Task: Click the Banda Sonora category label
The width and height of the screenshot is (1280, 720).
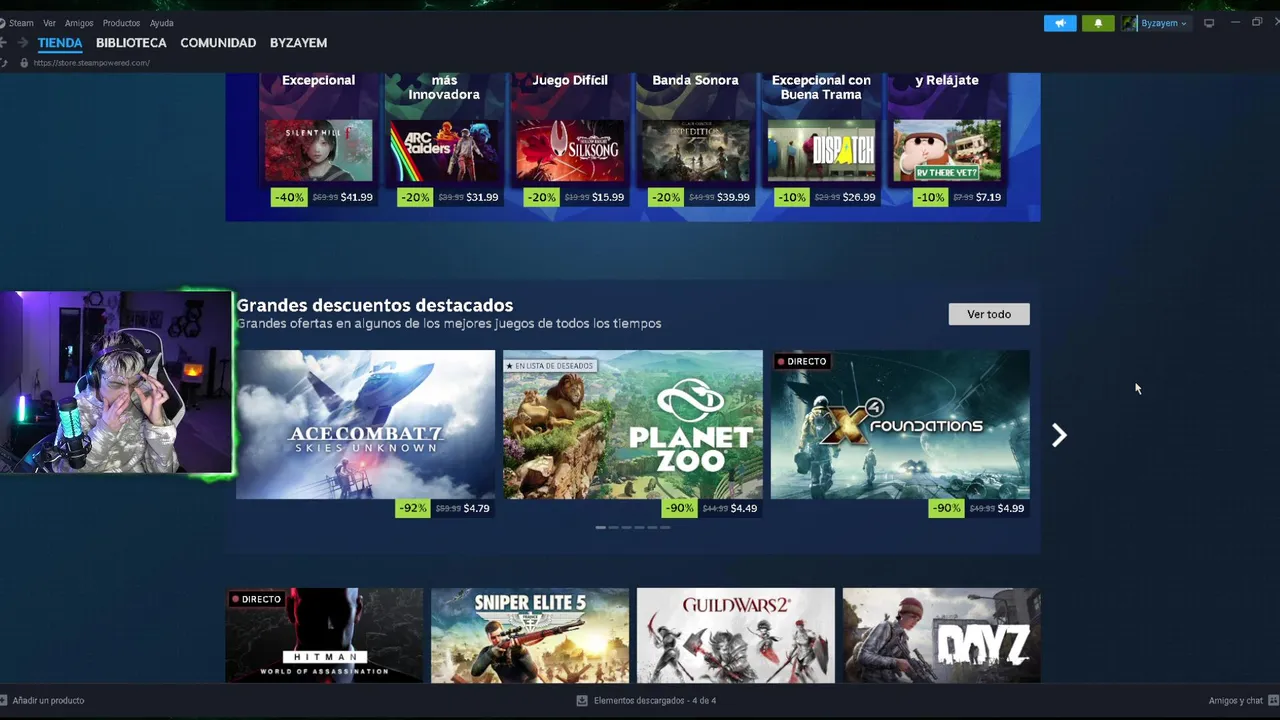Action: 695,80
